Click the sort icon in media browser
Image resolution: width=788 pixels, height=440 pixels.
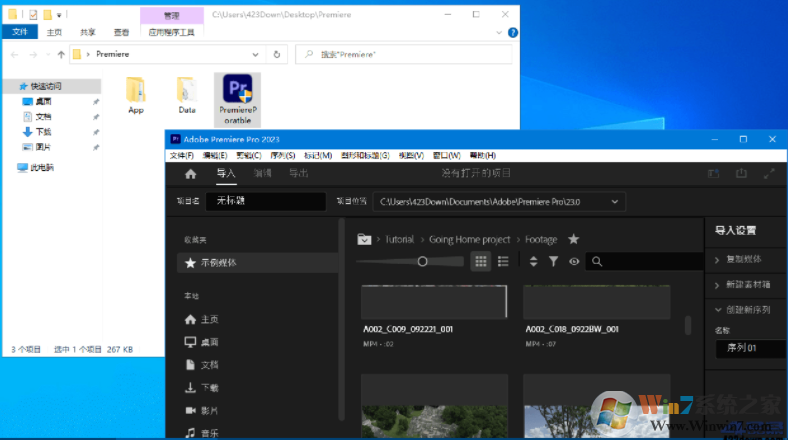(533, 261)
